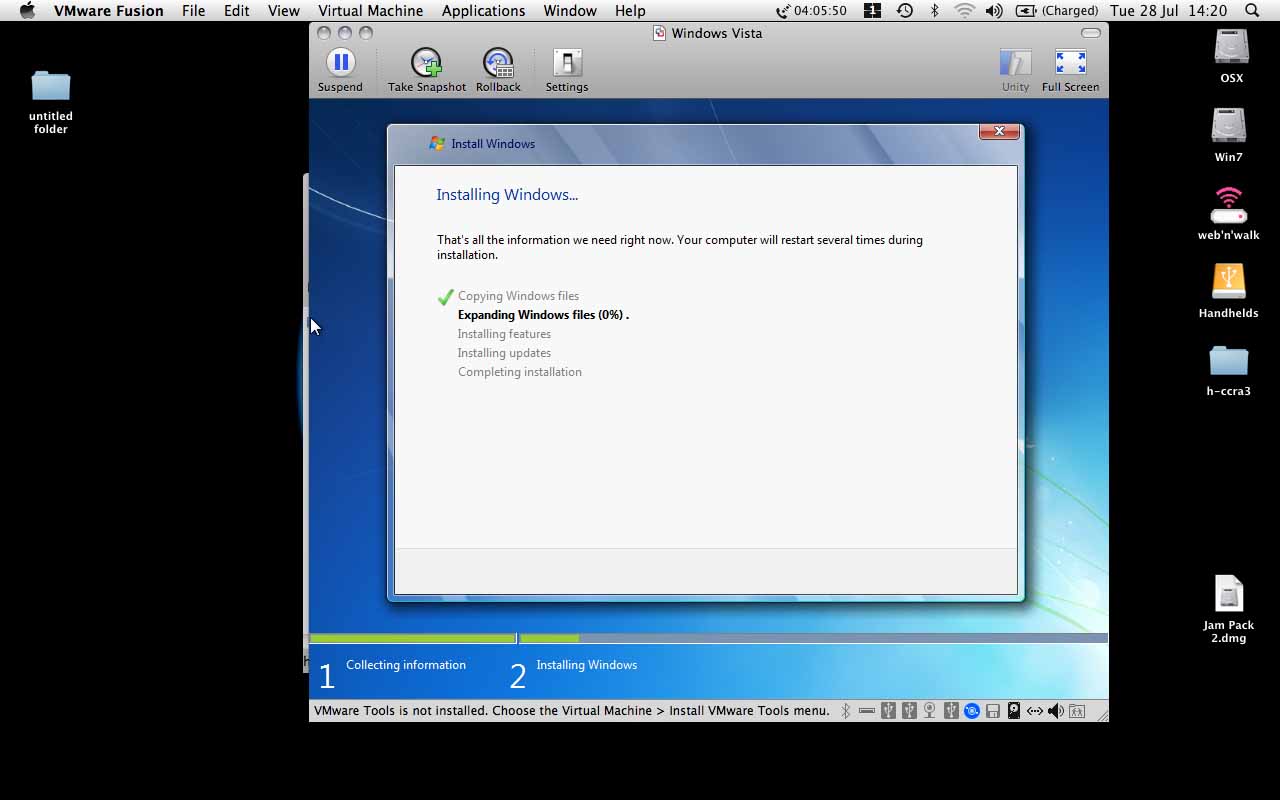
Task: Click the blue CD/DVD drive status icon
Action: pyautogui.click(x=971, y=711)
